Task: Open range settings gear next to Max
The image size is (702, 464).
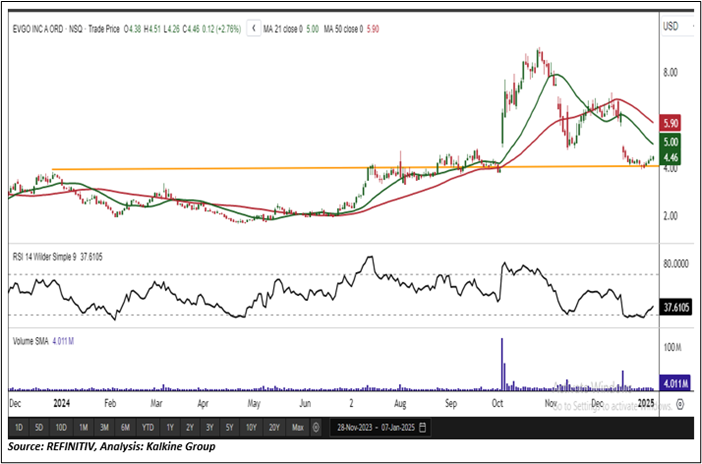Action: click(x=316, y=427)
